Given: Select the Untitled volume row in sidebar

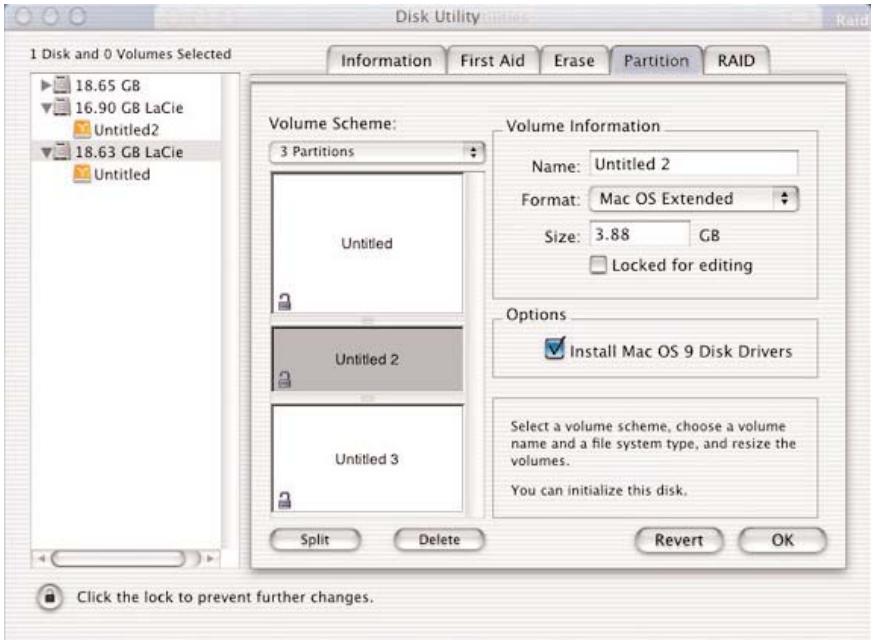Looking at the screenshot, I should click(x=126, y=174).
